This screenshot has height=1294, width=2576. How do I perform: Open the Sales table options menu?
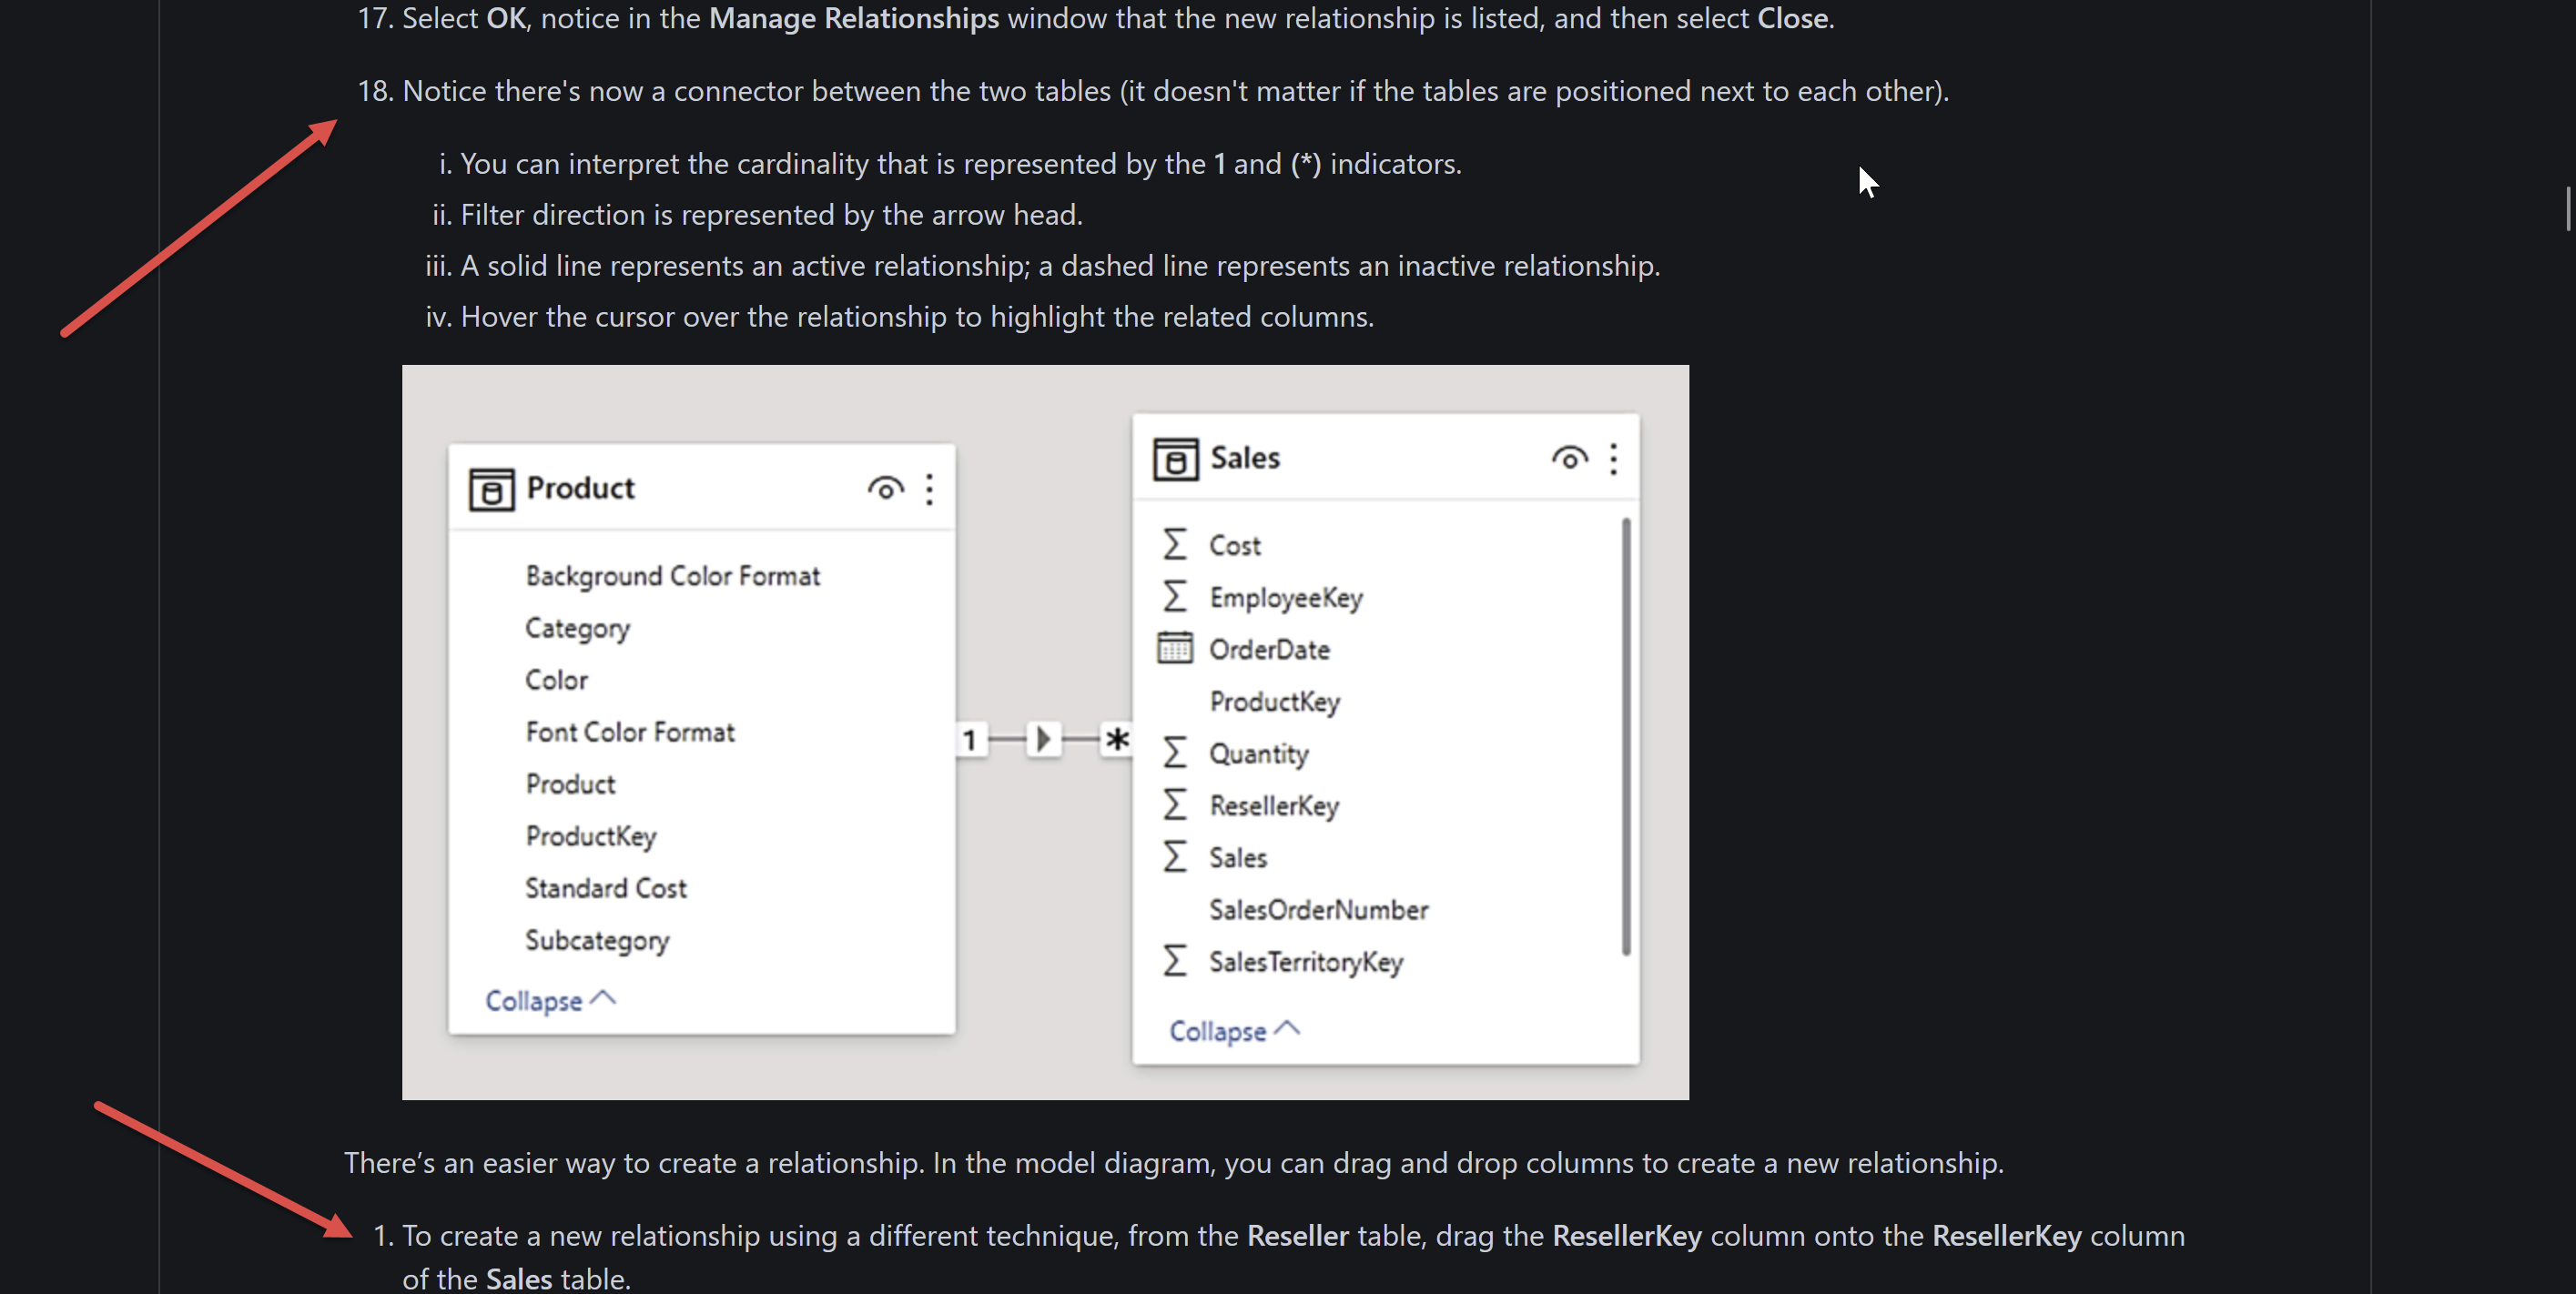tap(1612, 457)
